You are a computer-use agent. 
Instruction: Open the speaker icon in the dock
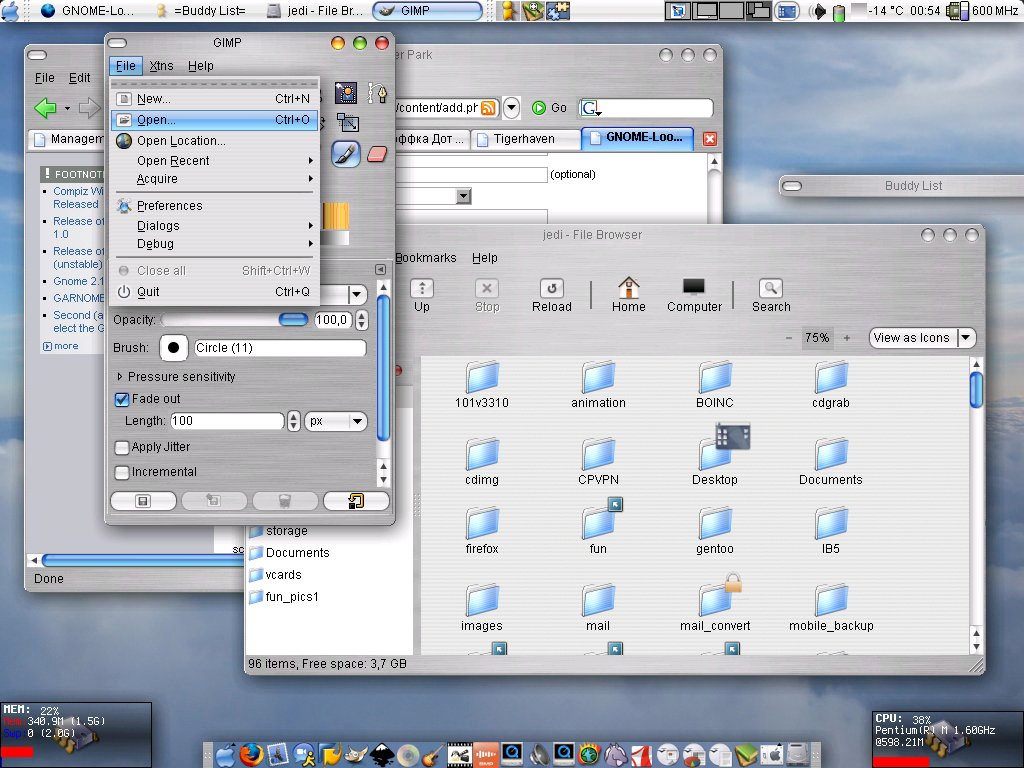tap(538, 755)
